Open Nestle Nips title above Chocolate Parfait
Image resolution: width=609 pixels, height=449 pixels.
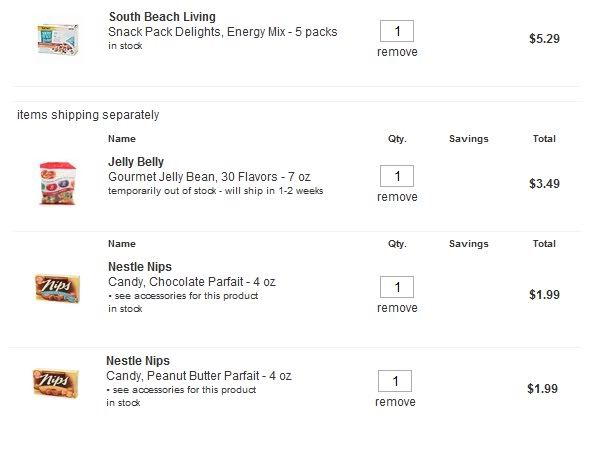pos(140,267)
